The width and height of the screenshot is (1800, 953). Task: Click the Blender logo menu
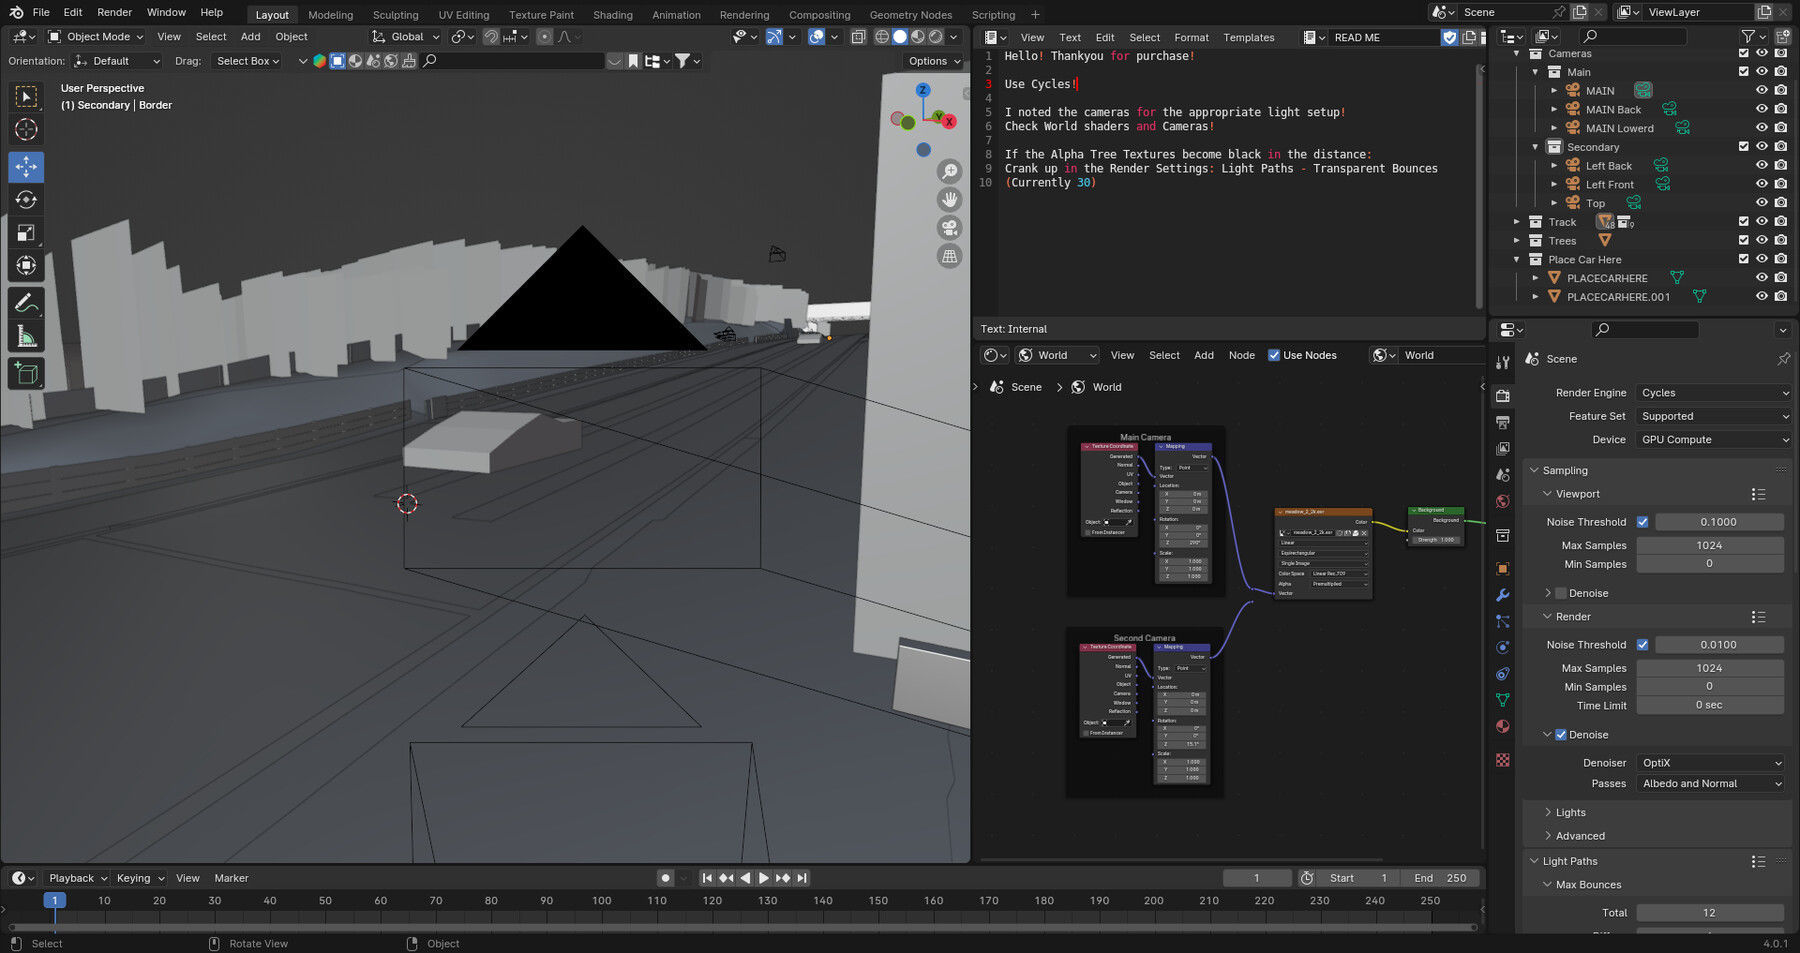[15, 13]
